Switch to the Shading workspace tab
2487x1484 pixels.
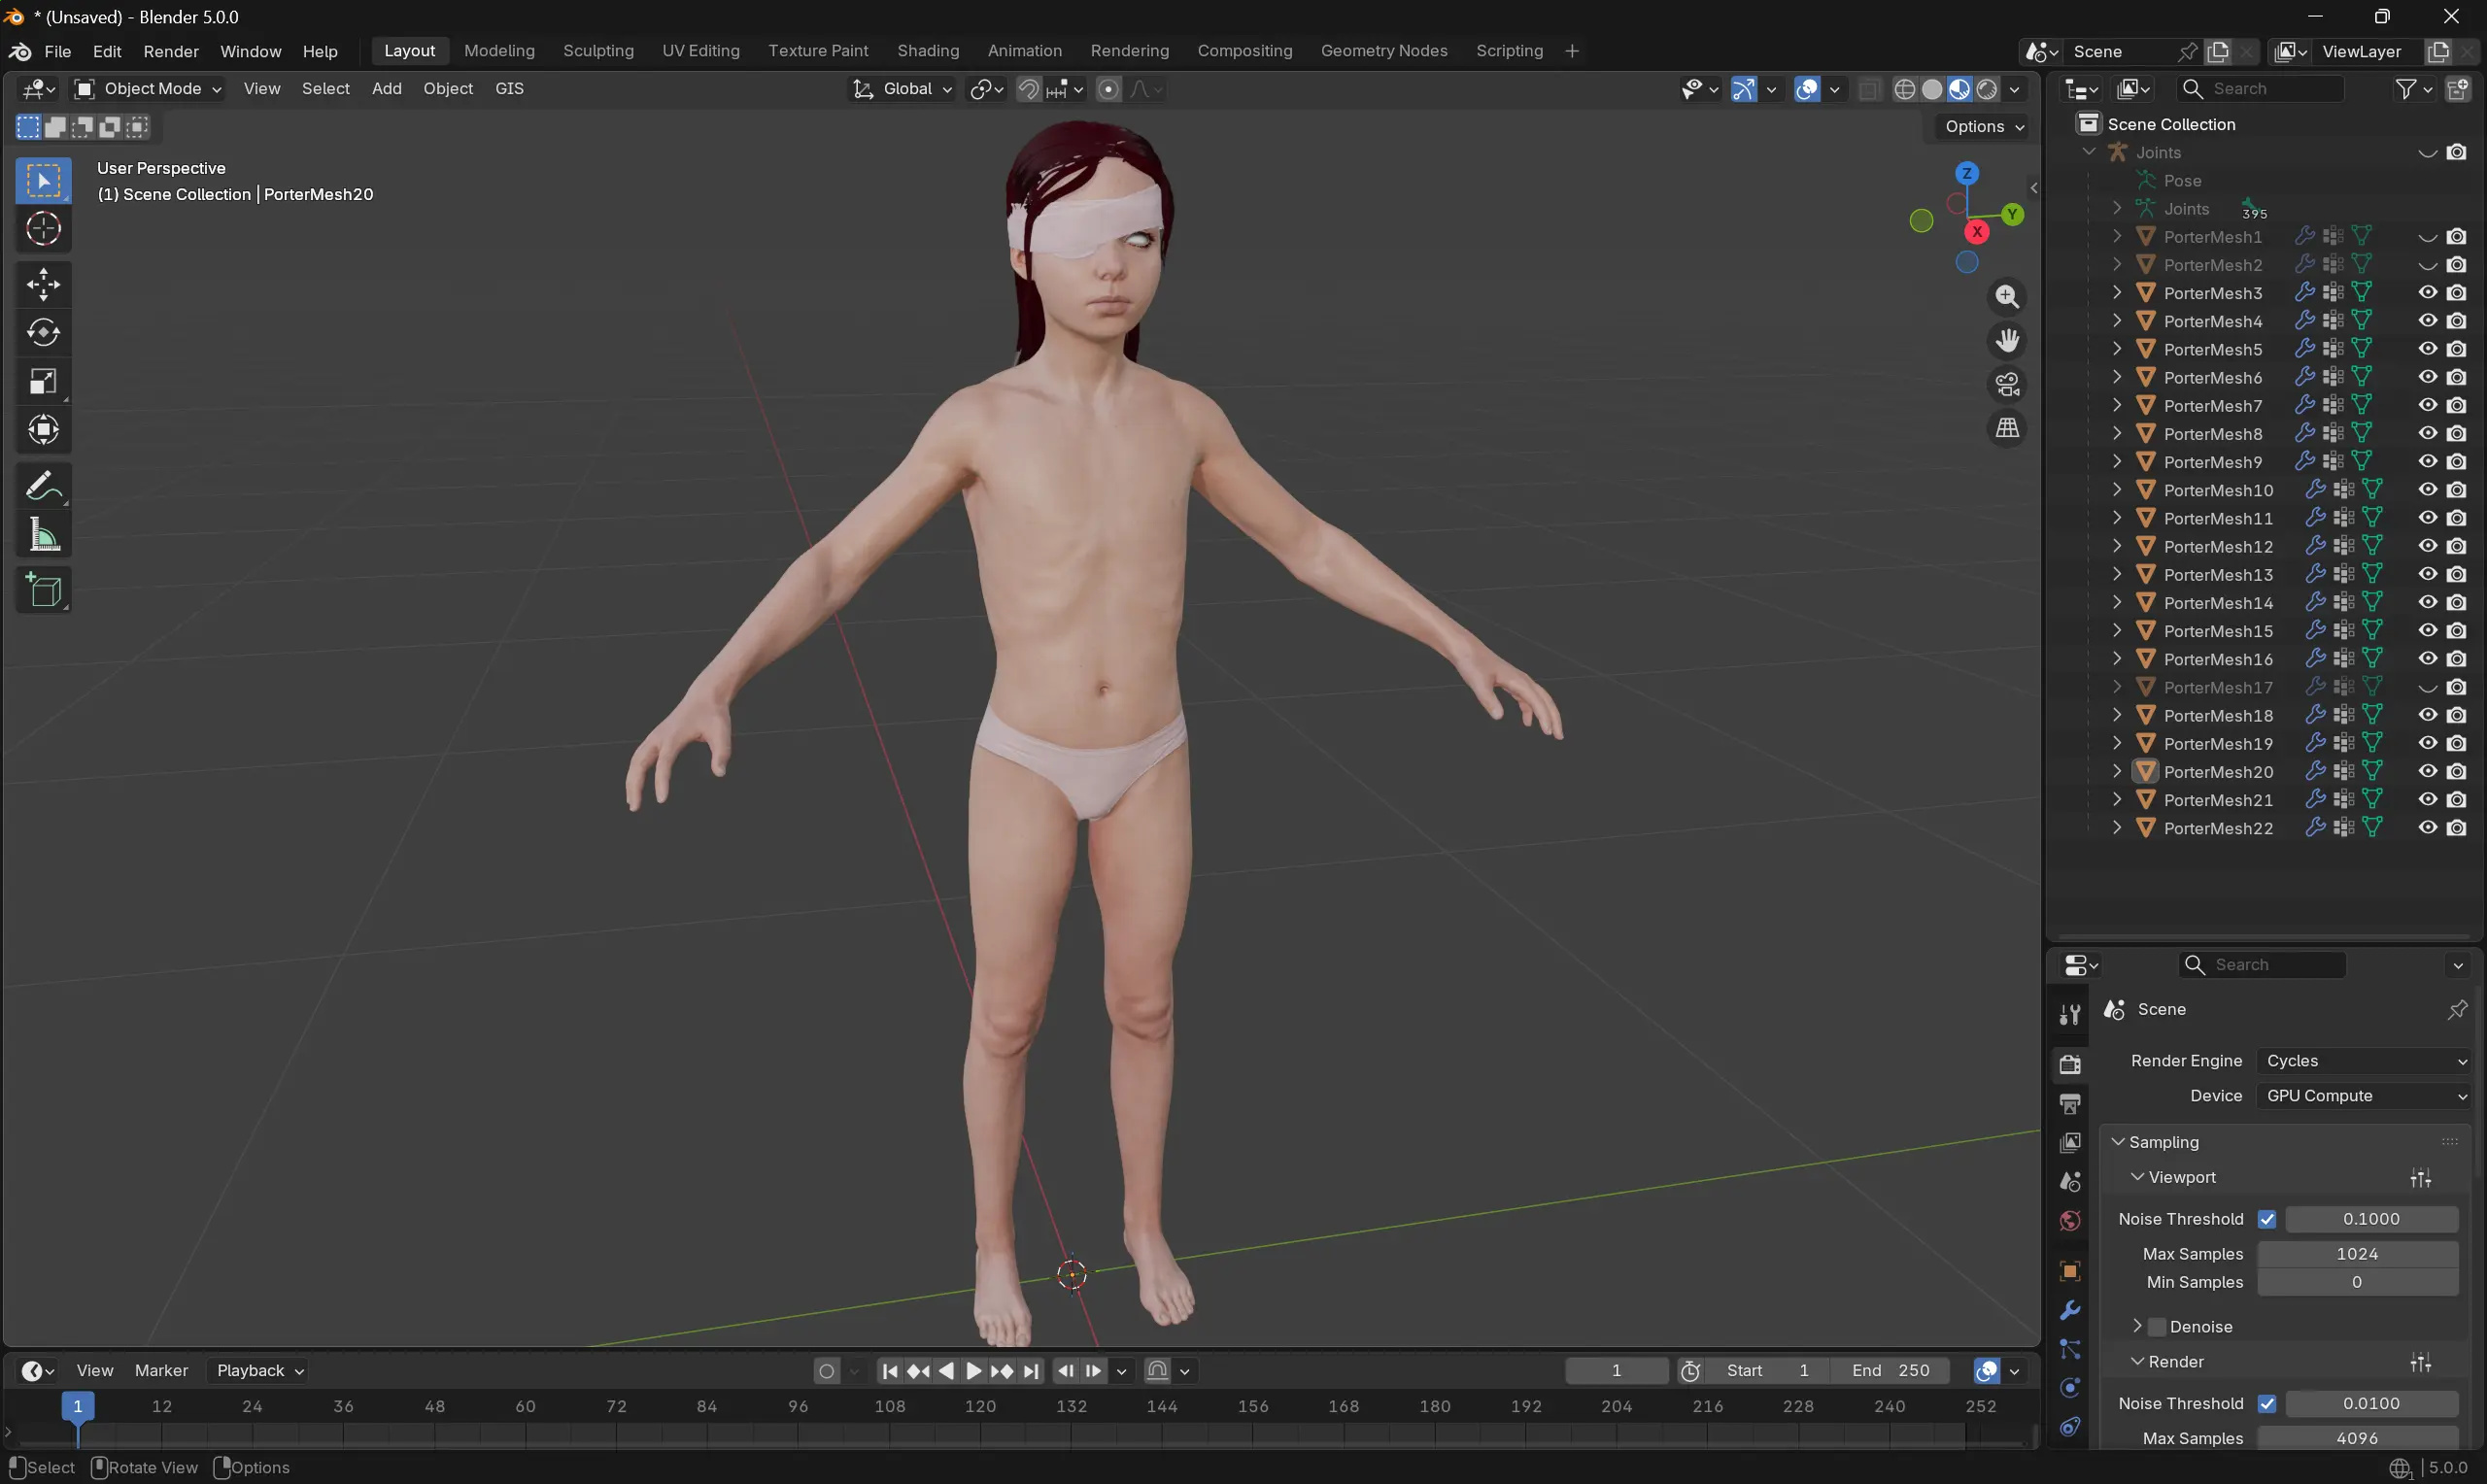(x=928, y=51)
